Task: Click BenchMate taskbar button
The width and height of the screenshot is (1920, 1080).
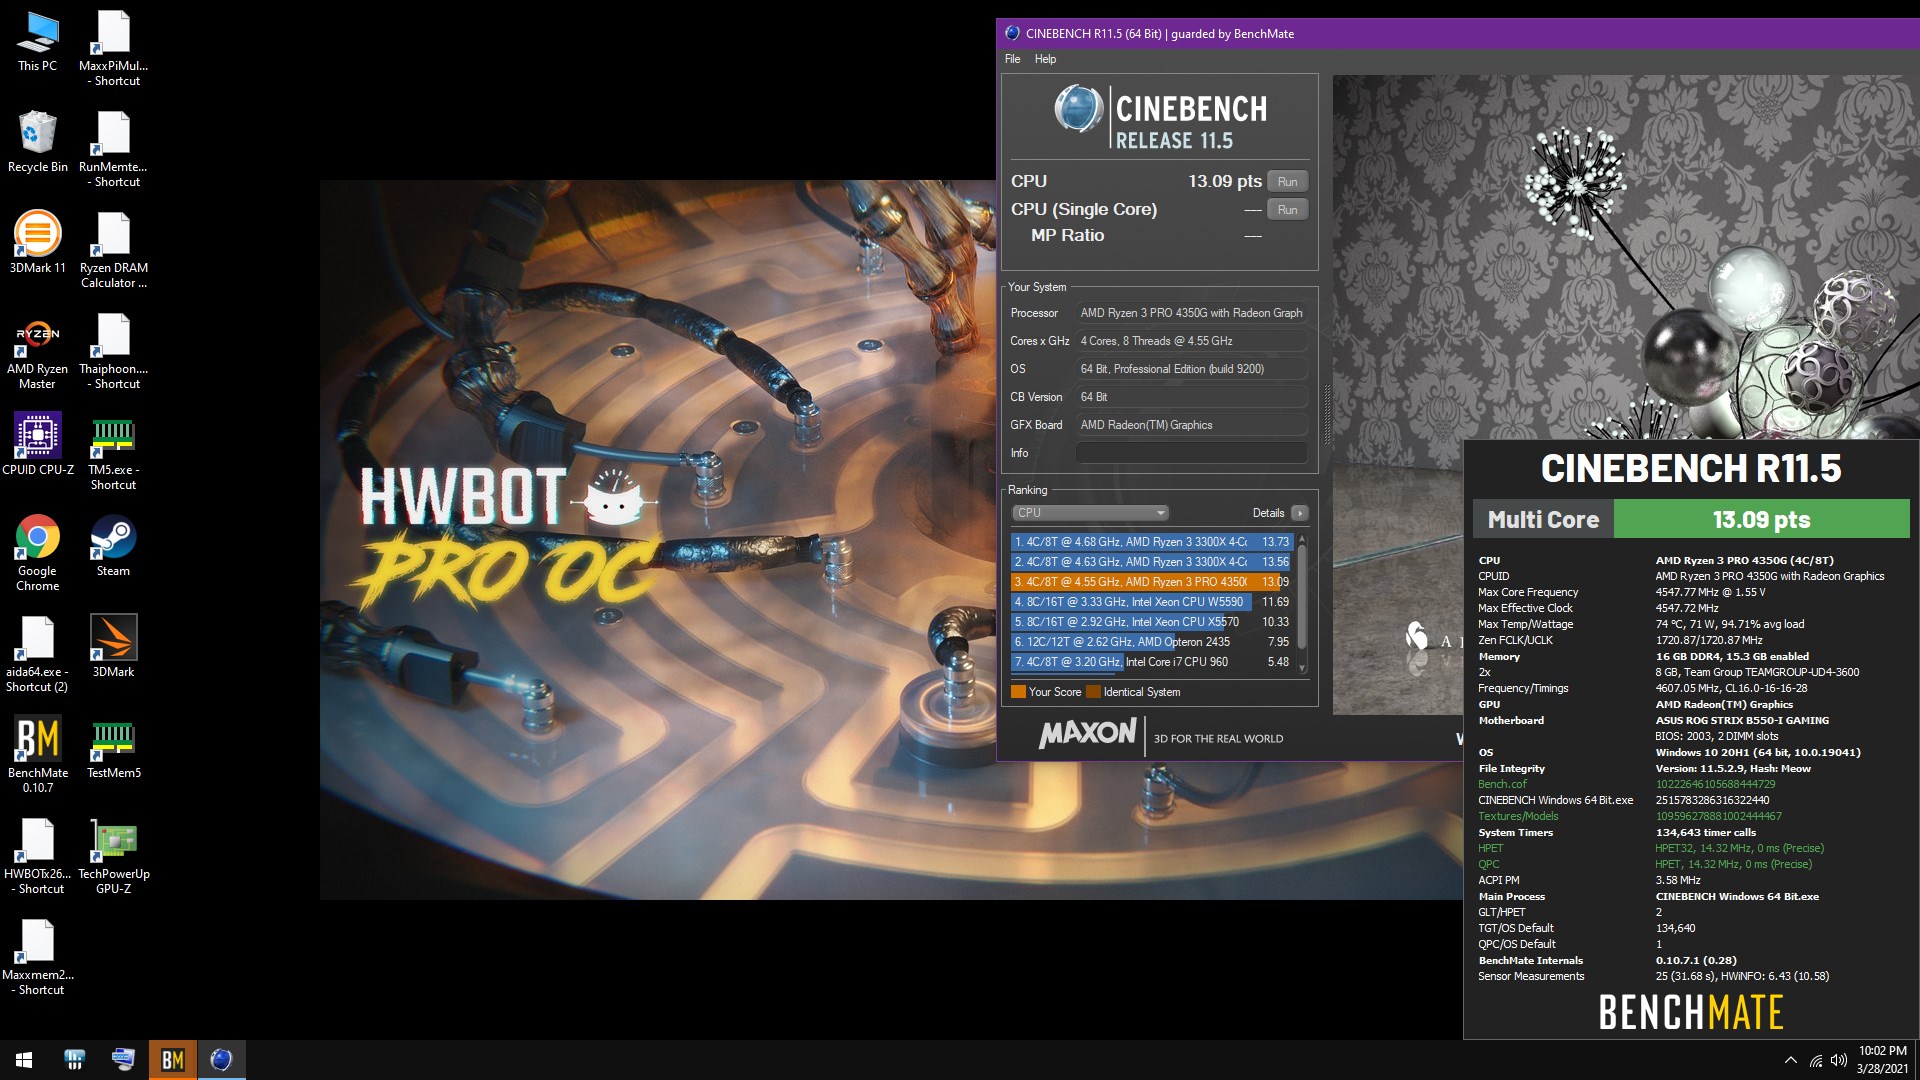Action: point(172,1060)
